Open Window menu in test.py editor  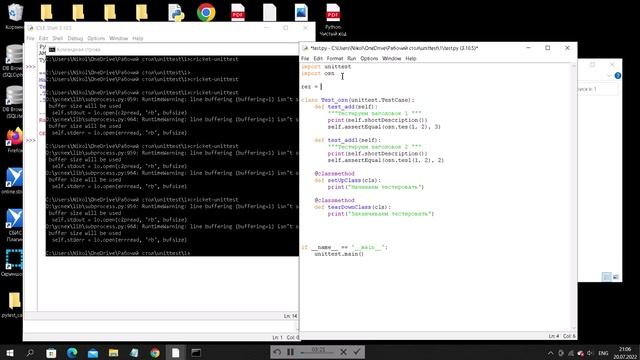[391, 58]
